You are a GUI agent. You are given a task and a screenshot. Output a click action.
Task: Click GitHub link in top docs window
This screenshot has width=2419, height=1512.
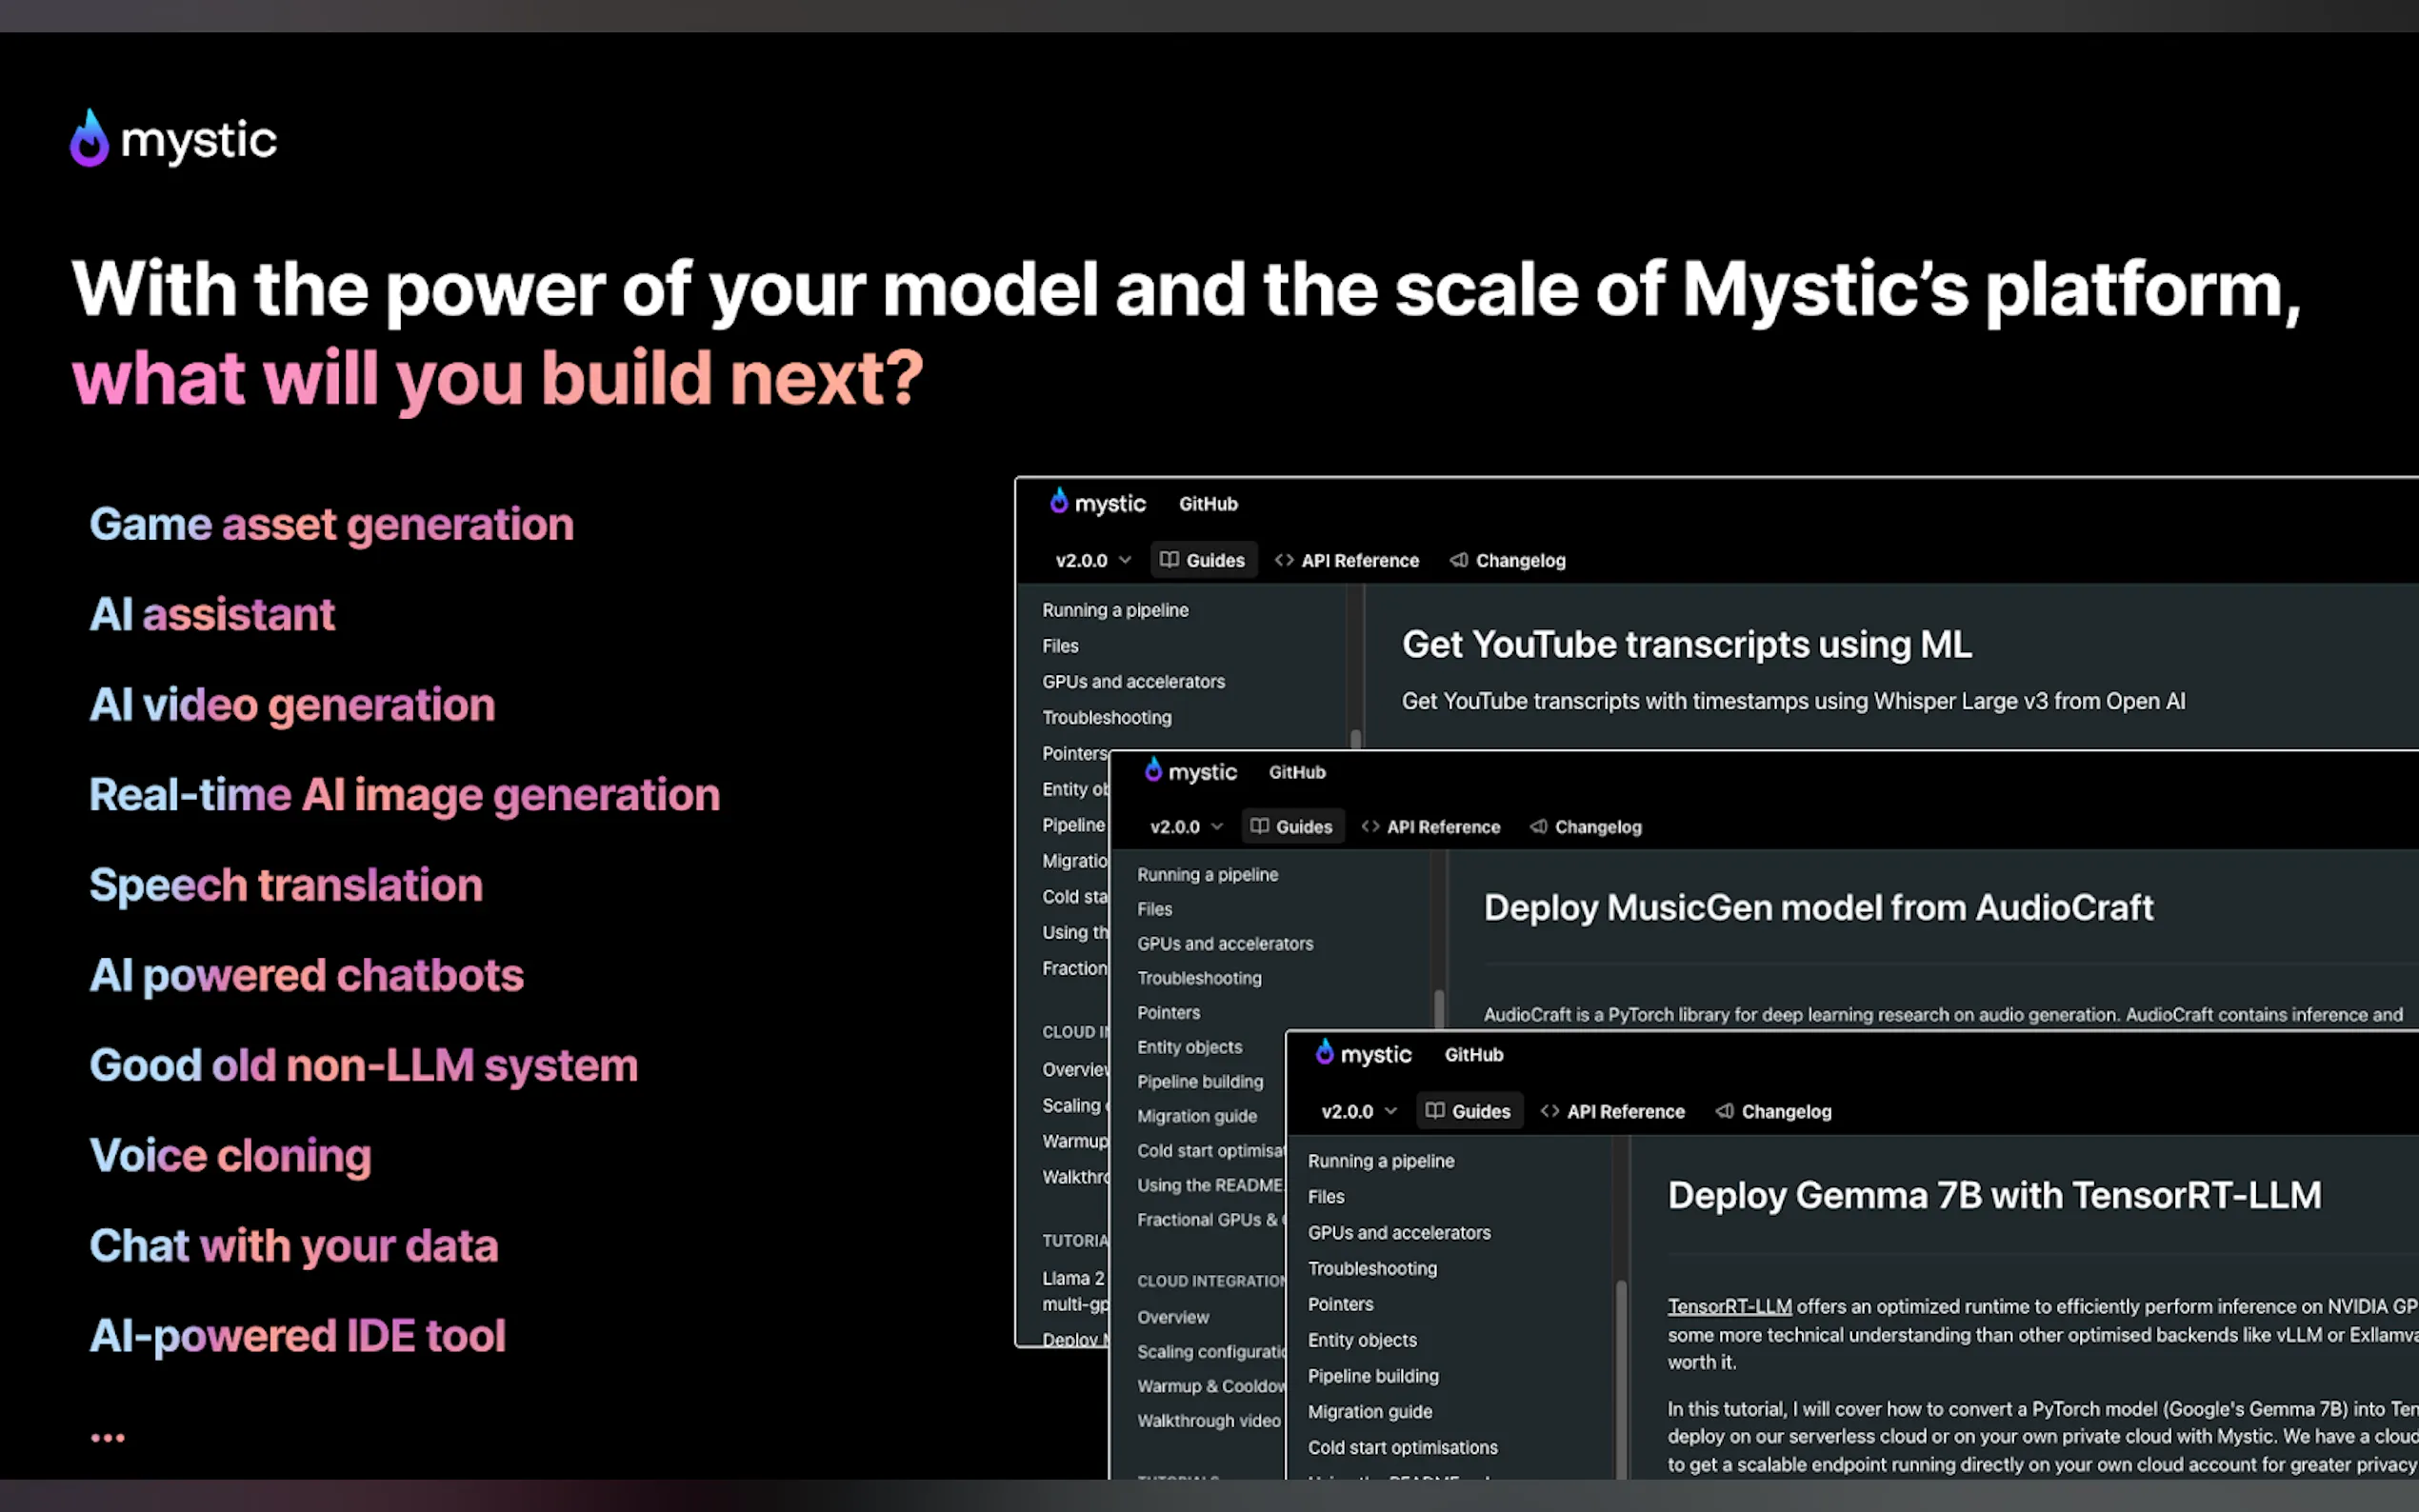click(x=1208, y=504)
